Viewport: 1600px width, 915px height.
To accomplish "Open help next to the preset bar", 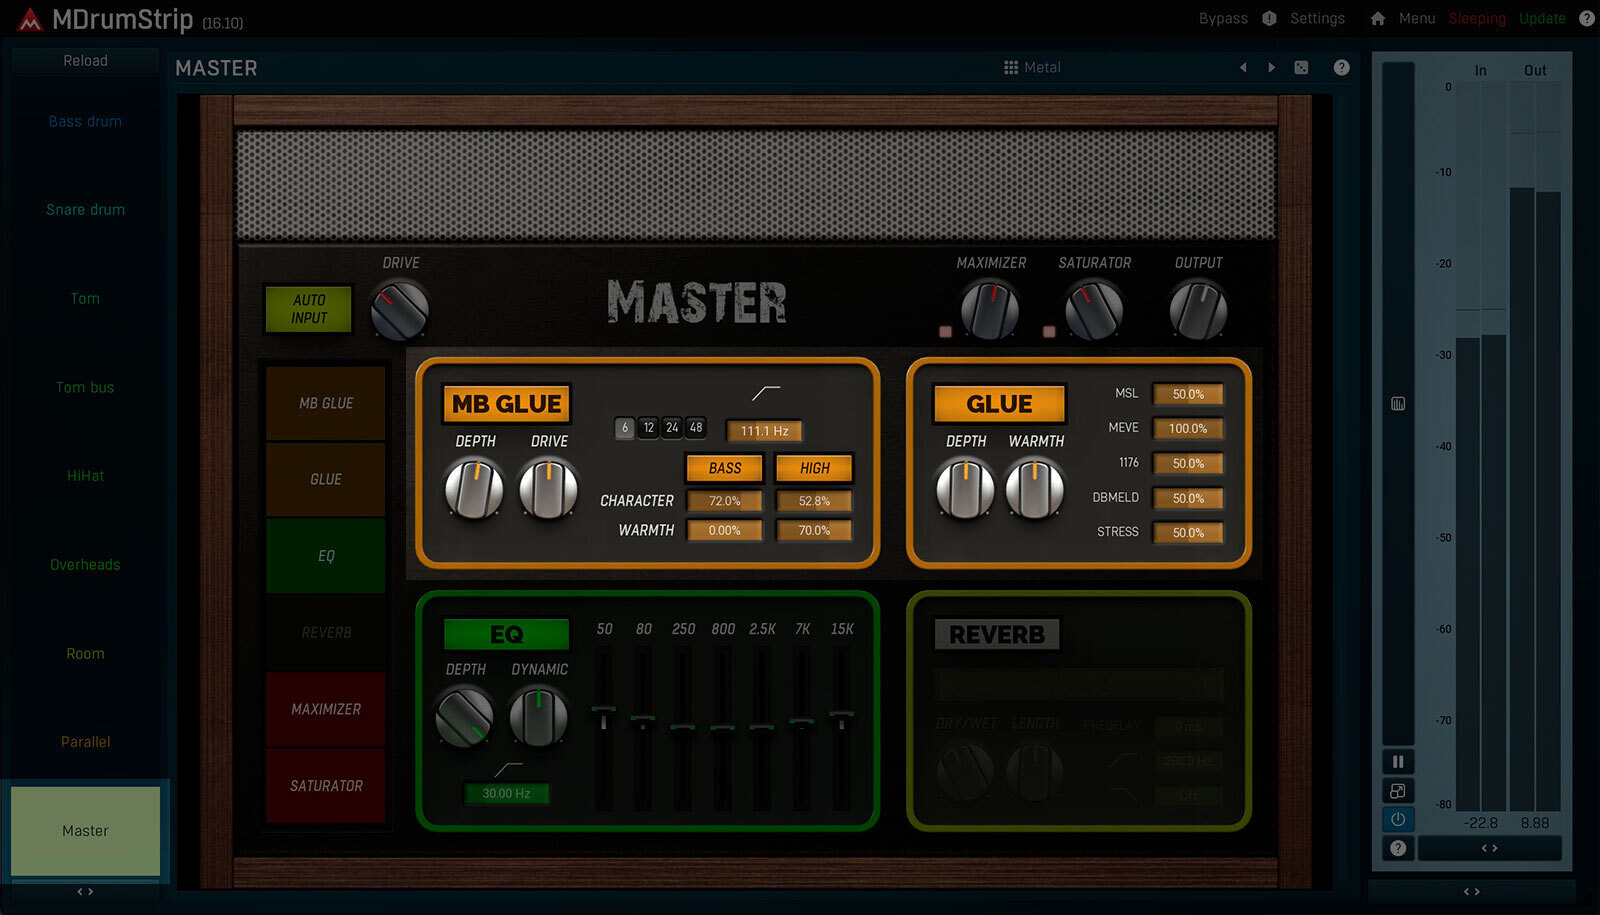I will coord(1341,68).
